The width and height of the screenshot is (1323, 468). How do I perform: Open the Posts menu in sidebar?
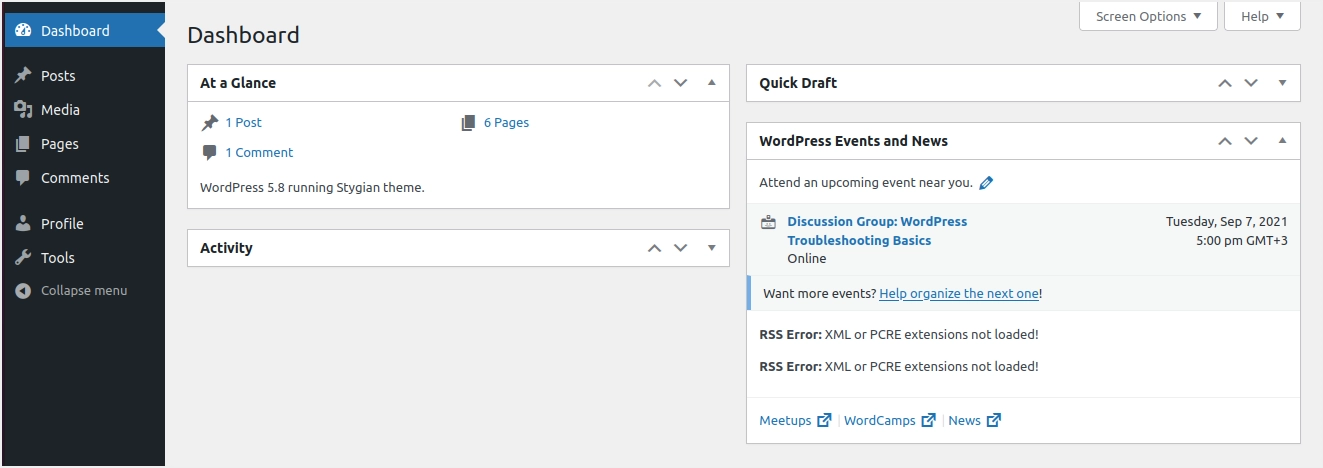tap(58, 76)
